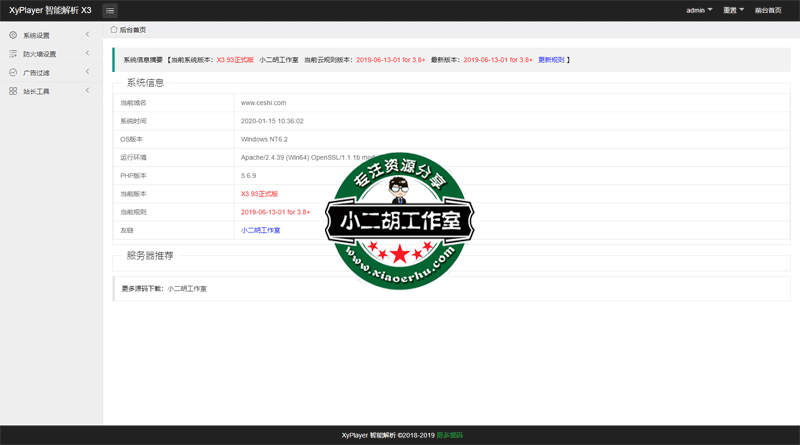The image size is (800, 445).
Task: Expand the 系统设置 chevron arrow
Action: (x=87, y=35)
